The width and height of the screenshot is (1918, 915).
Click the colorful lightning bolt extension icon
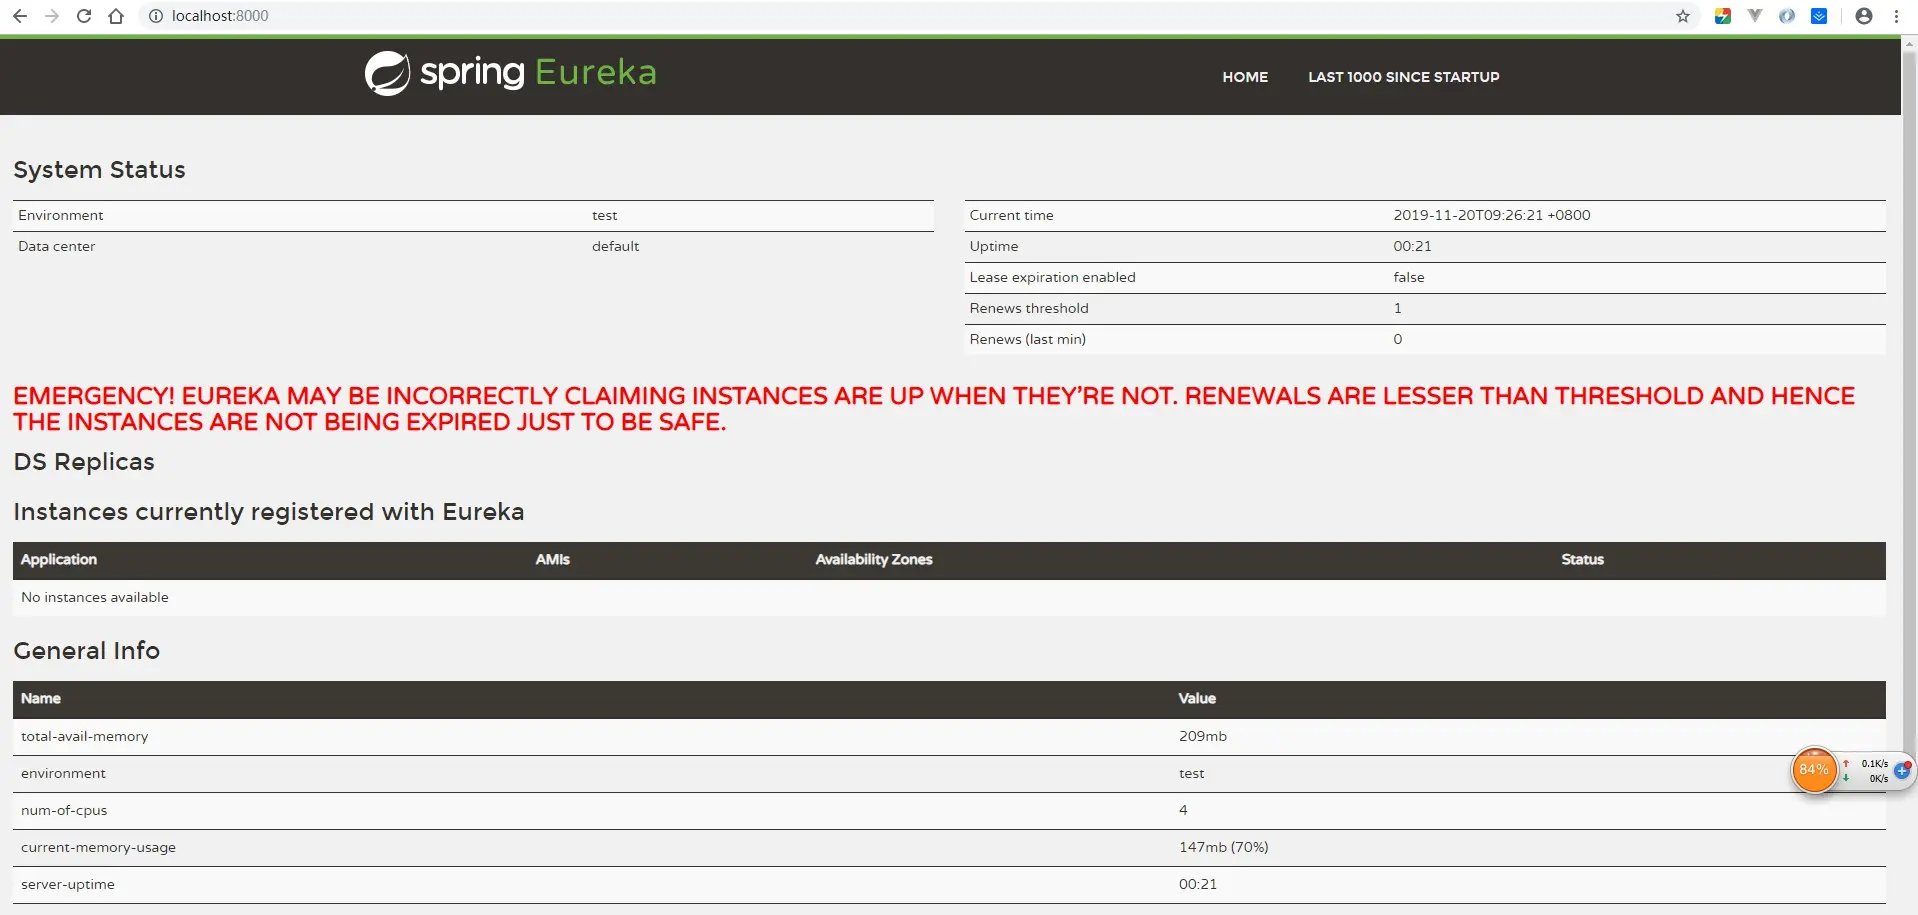[x=1723, y=16]
